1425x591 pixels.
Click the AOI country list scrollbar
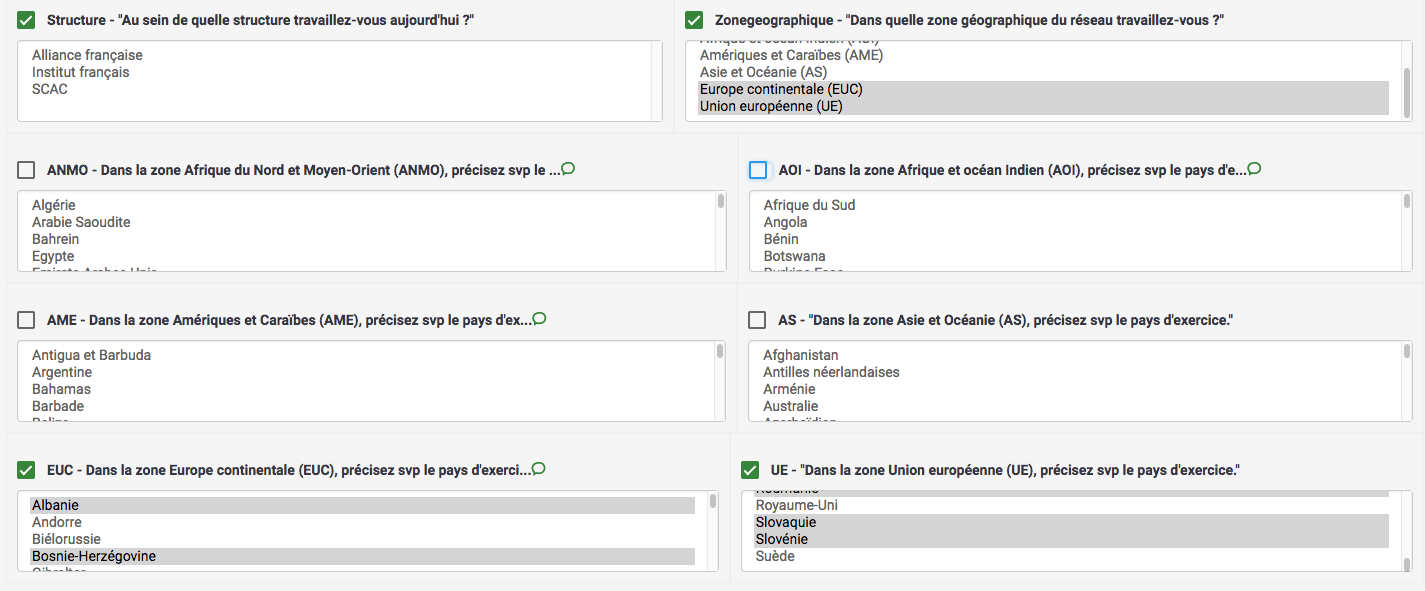[x=1406, y=230]
